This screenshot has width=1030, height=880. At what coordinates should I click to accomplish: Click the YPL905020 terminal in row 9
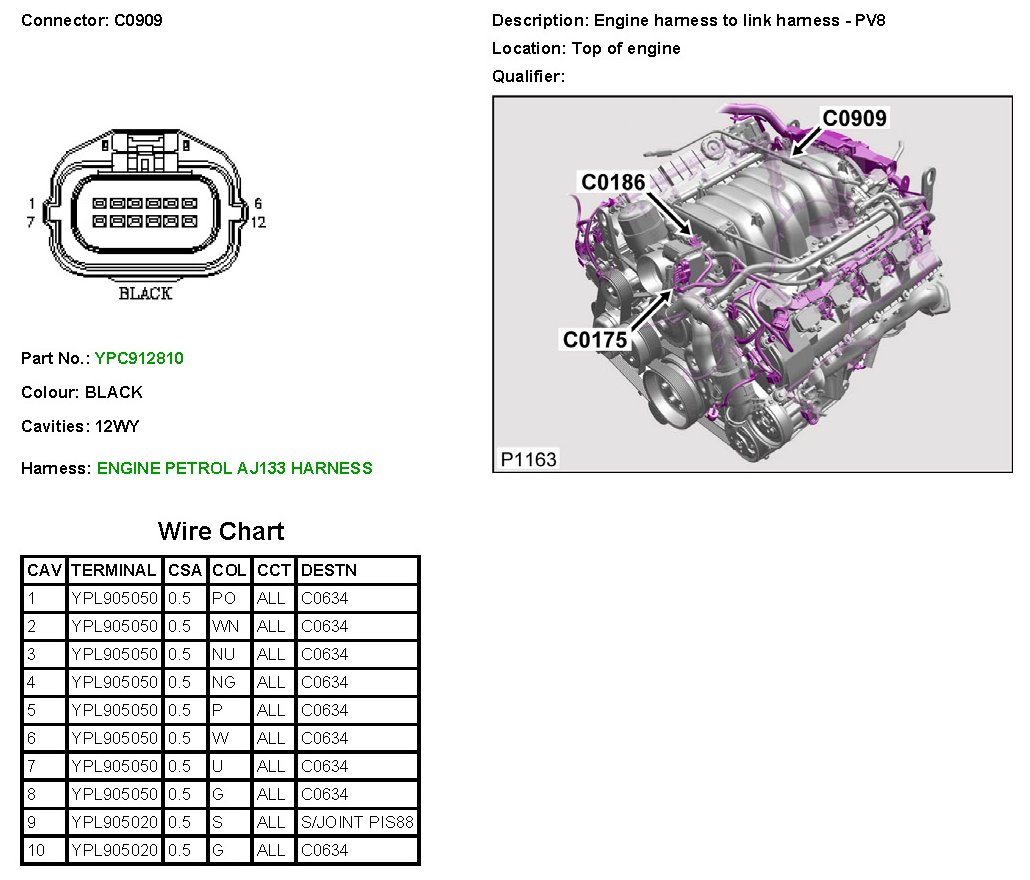114,822
